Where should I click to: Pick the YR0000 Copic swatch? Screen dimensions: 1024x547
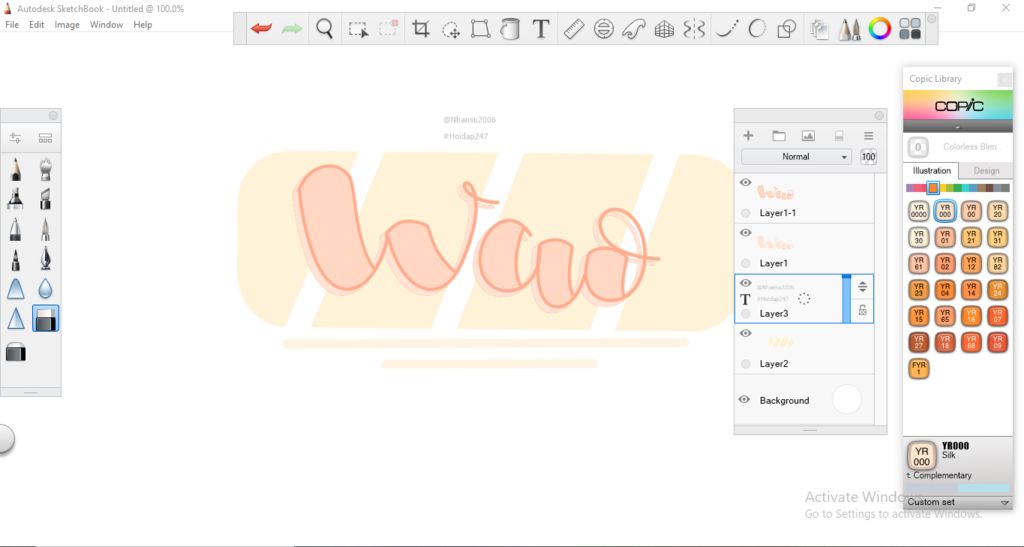coord(919,211)
